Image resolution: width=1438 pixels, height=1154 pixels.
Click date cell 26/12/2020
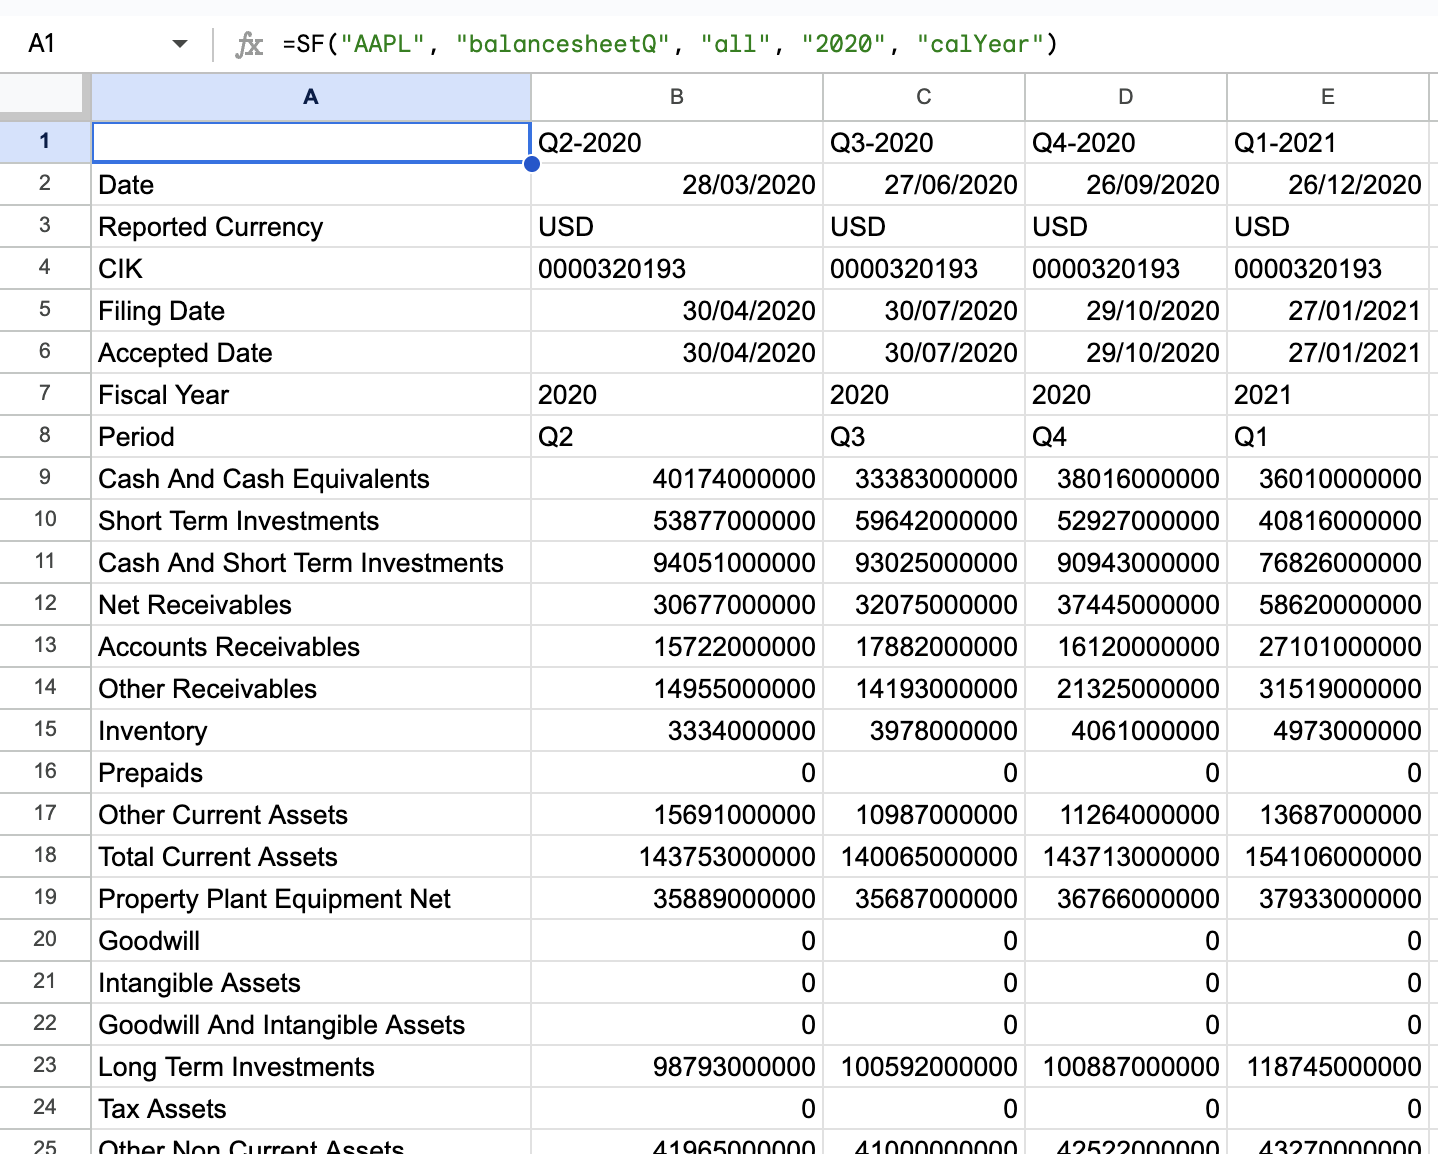click(1328, 184)
